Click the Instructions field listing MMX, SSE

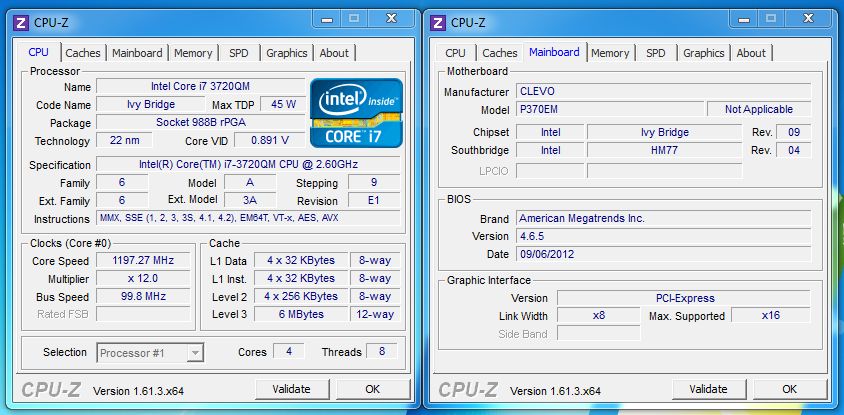(248, 218)
